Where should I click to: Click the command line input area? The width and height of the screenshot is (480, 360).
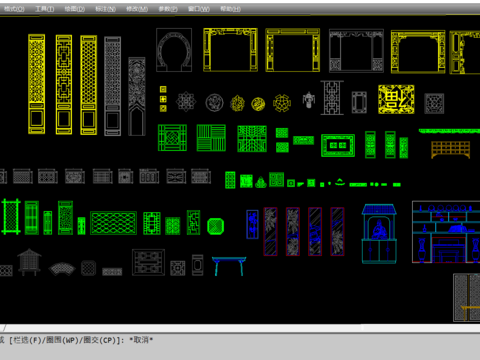(x=240, y=347)
